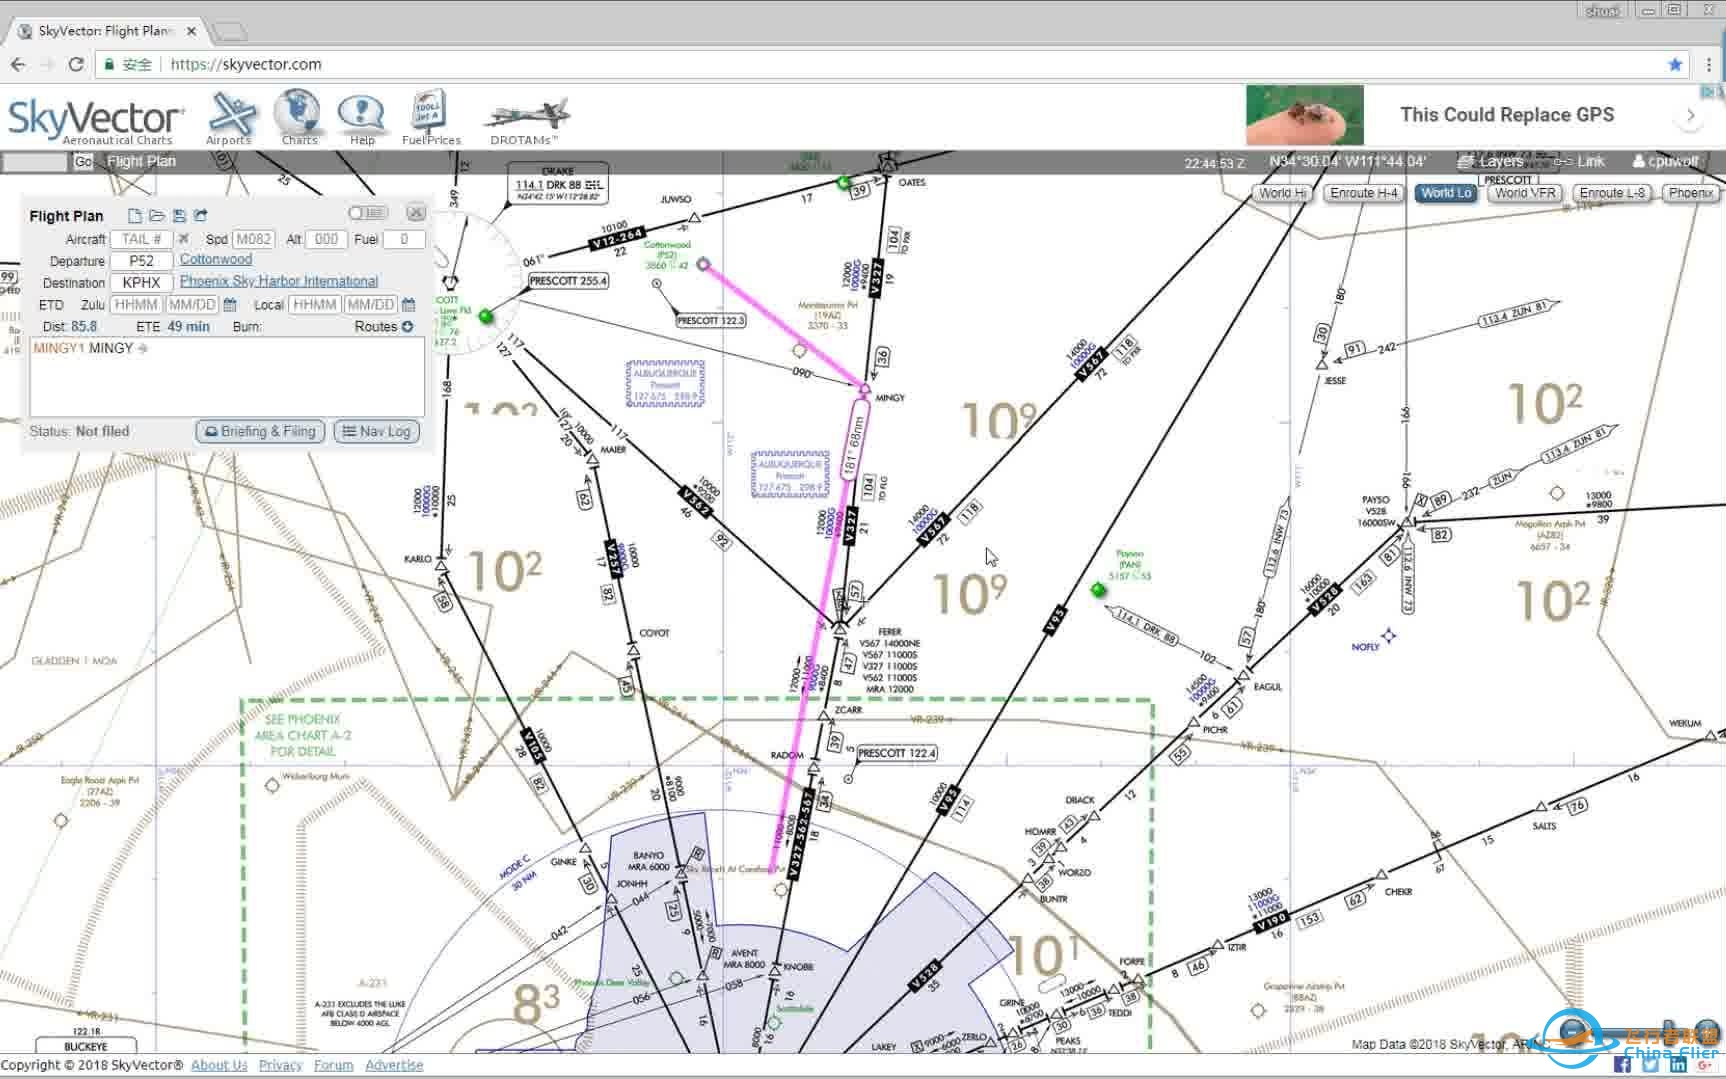Viewport: 1726px width, 1079px height.
Task: Switch to the Enroute L-8 chart
Action: [1612, 193]
